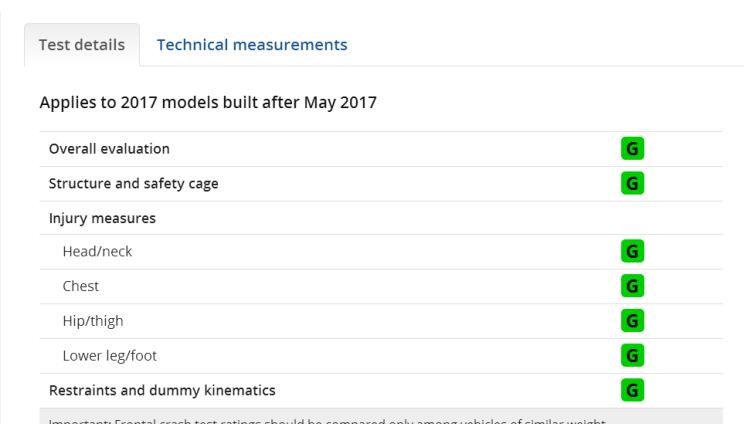The image size is (744, 424).
Task: Click the blank area beside Technical measurements tab
Action: pos(546,45)
